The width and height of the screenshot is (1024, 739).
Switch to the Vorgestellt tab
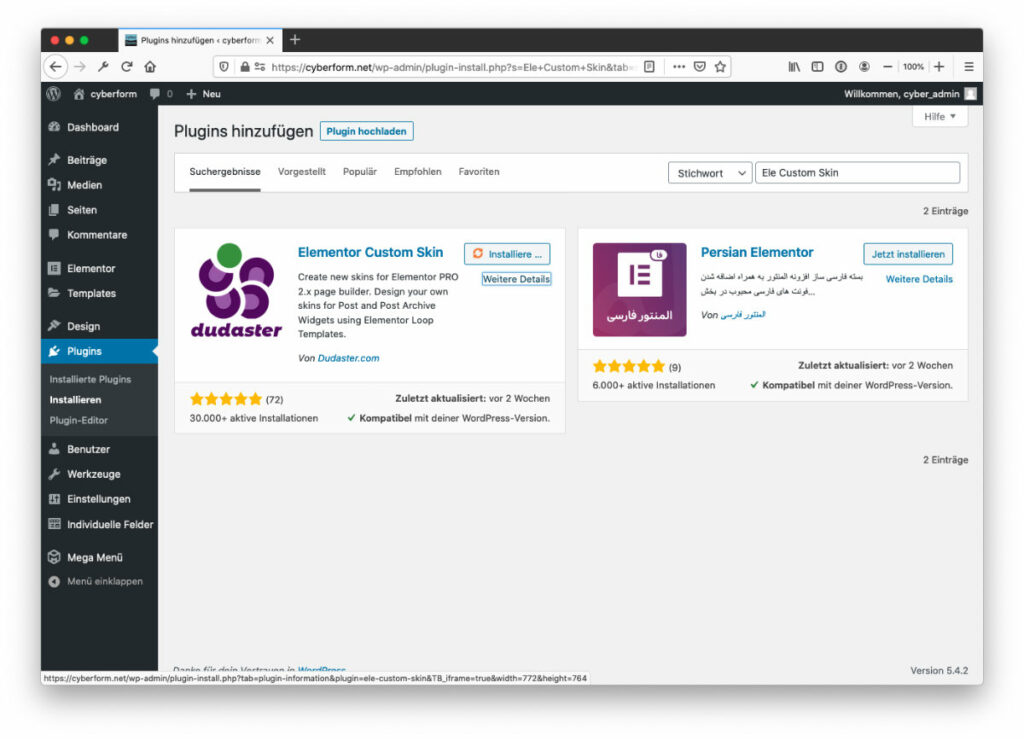[x=302, y=172]
